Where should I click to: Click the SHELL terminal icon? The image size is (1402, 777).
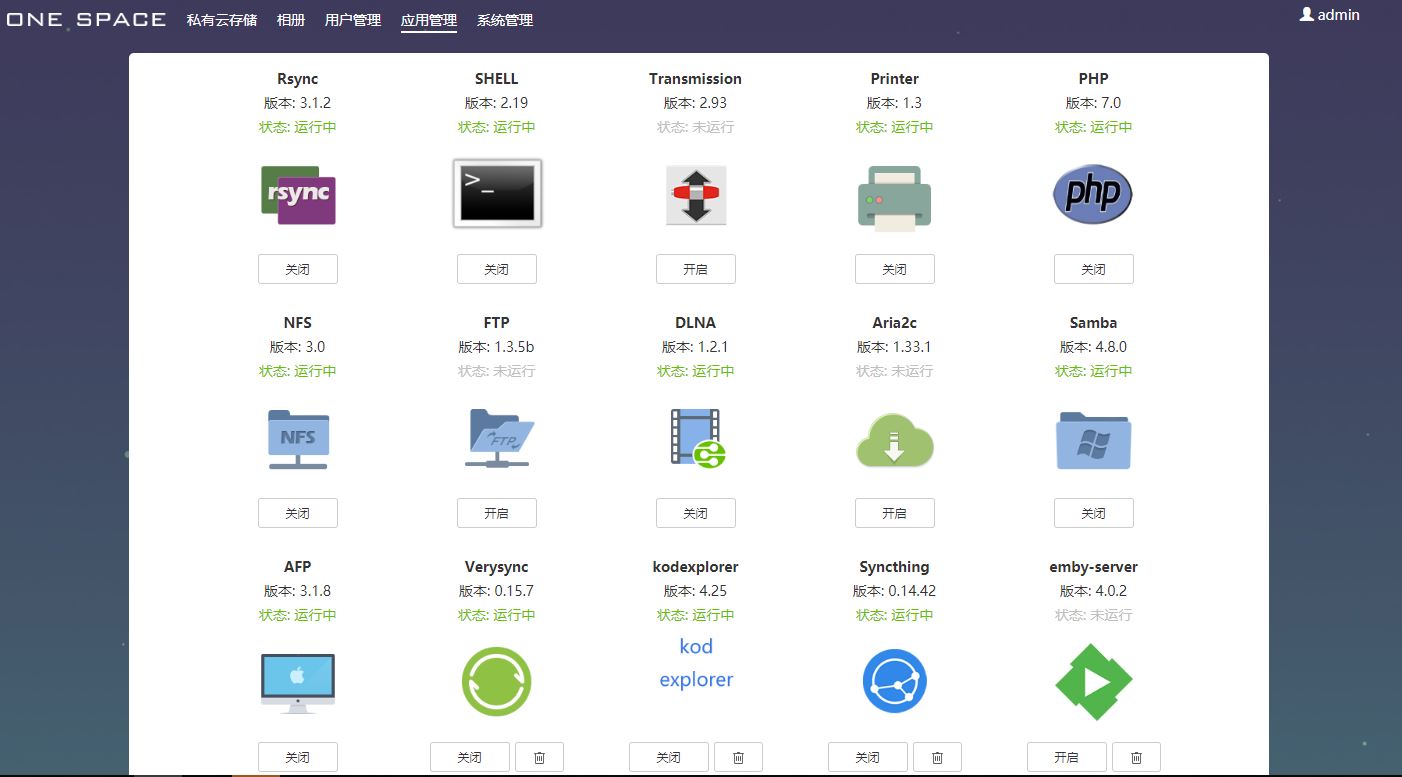point(497,193)
